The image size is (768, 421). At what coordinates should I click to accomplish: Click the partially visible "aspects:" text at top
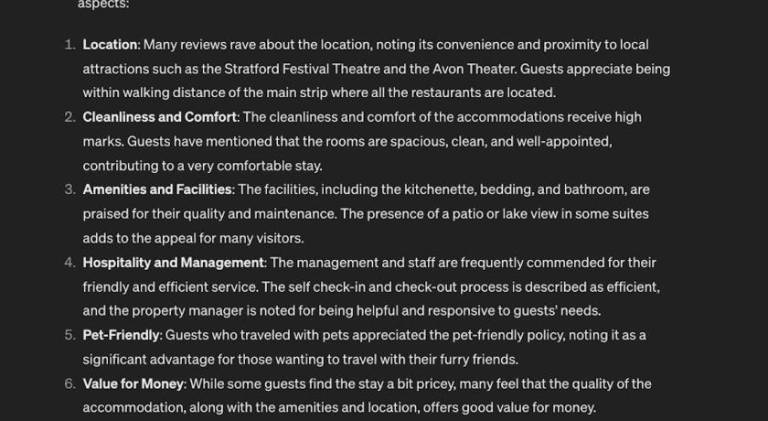point(104,4)
